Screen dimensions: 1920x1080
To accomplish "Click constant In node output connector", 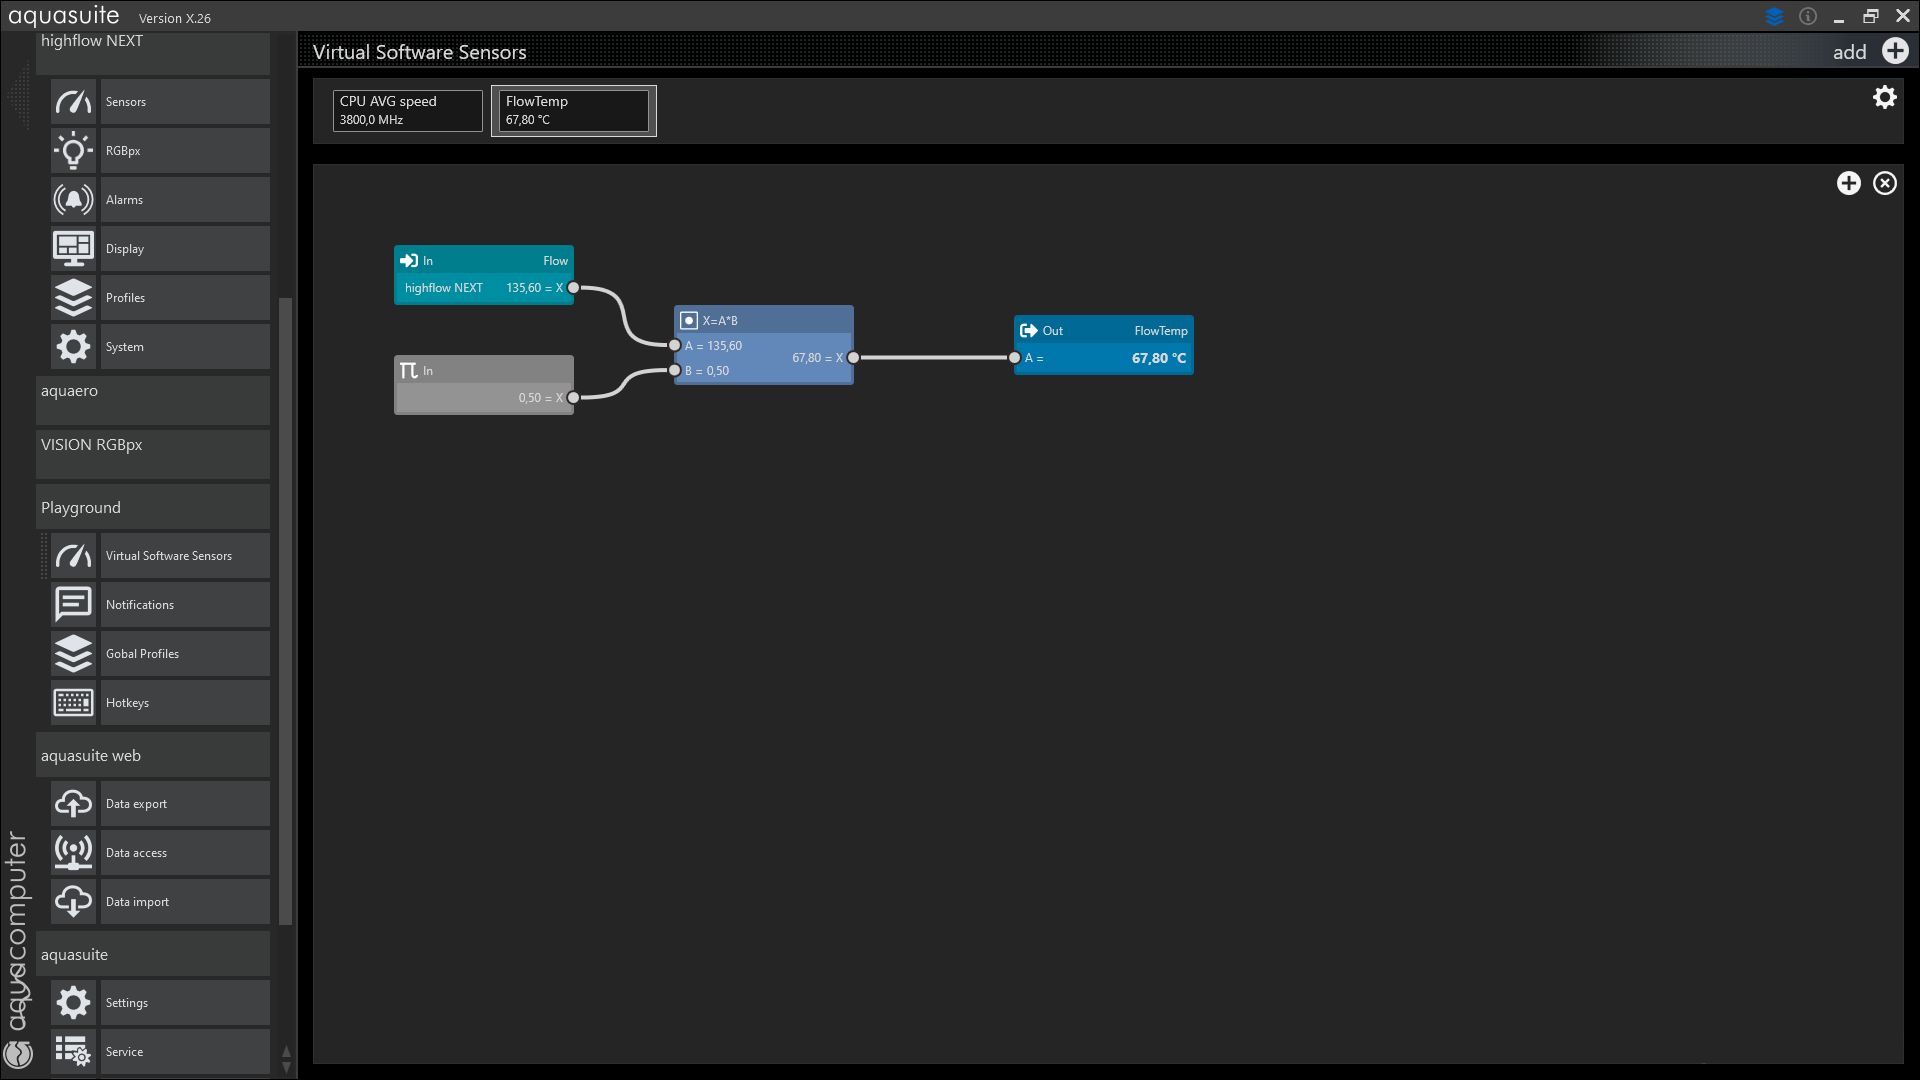I will click(x=574, y=398).
